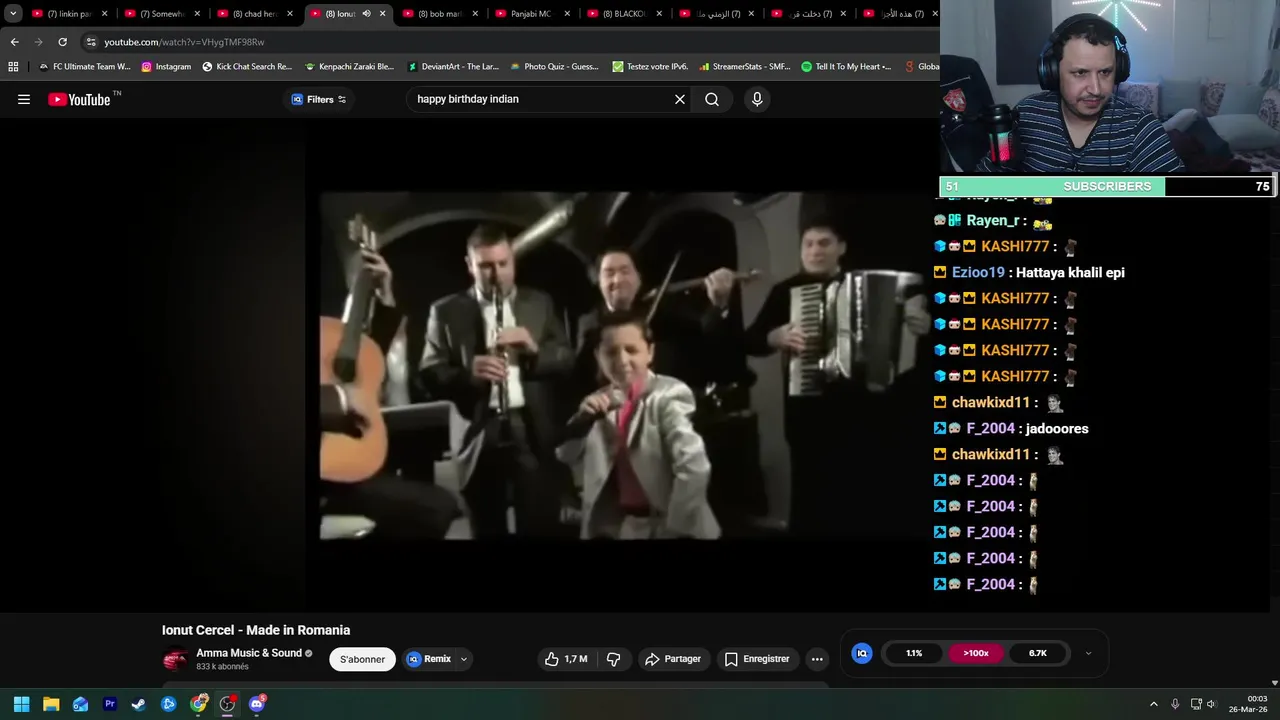The width and height of the screenshot is (1280, 720).
Task: Open the FC Ultimate Team bookmark
Action: pyautogui.click(x=85, y=67)
